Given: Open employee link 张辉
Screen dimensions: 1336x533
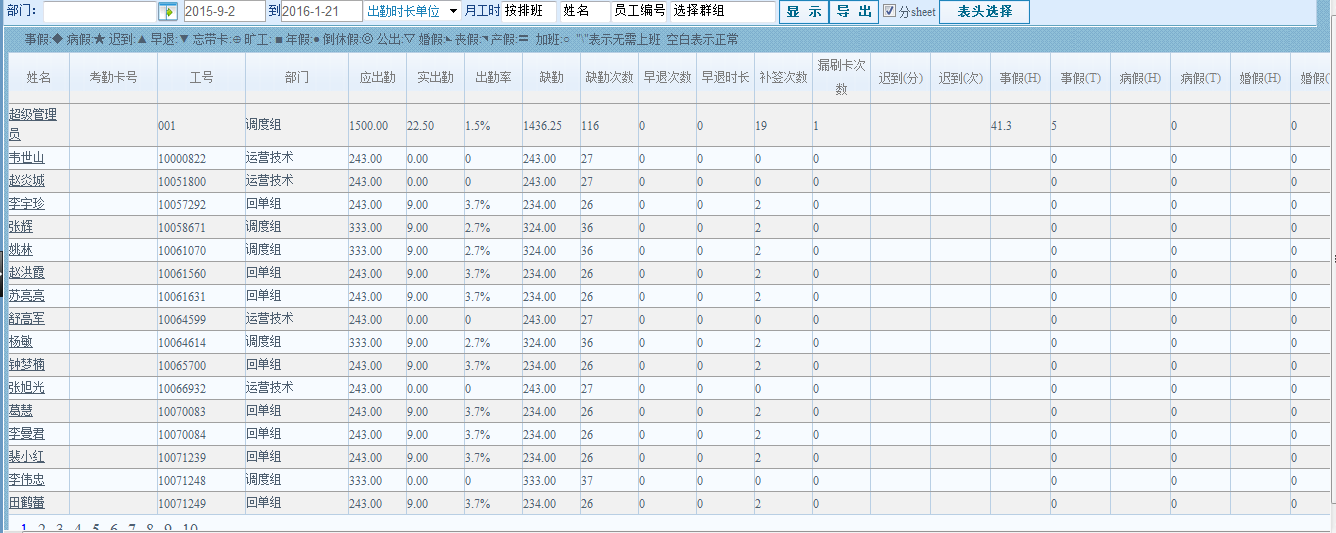Looking at the screenshot, I should [20, 227].
